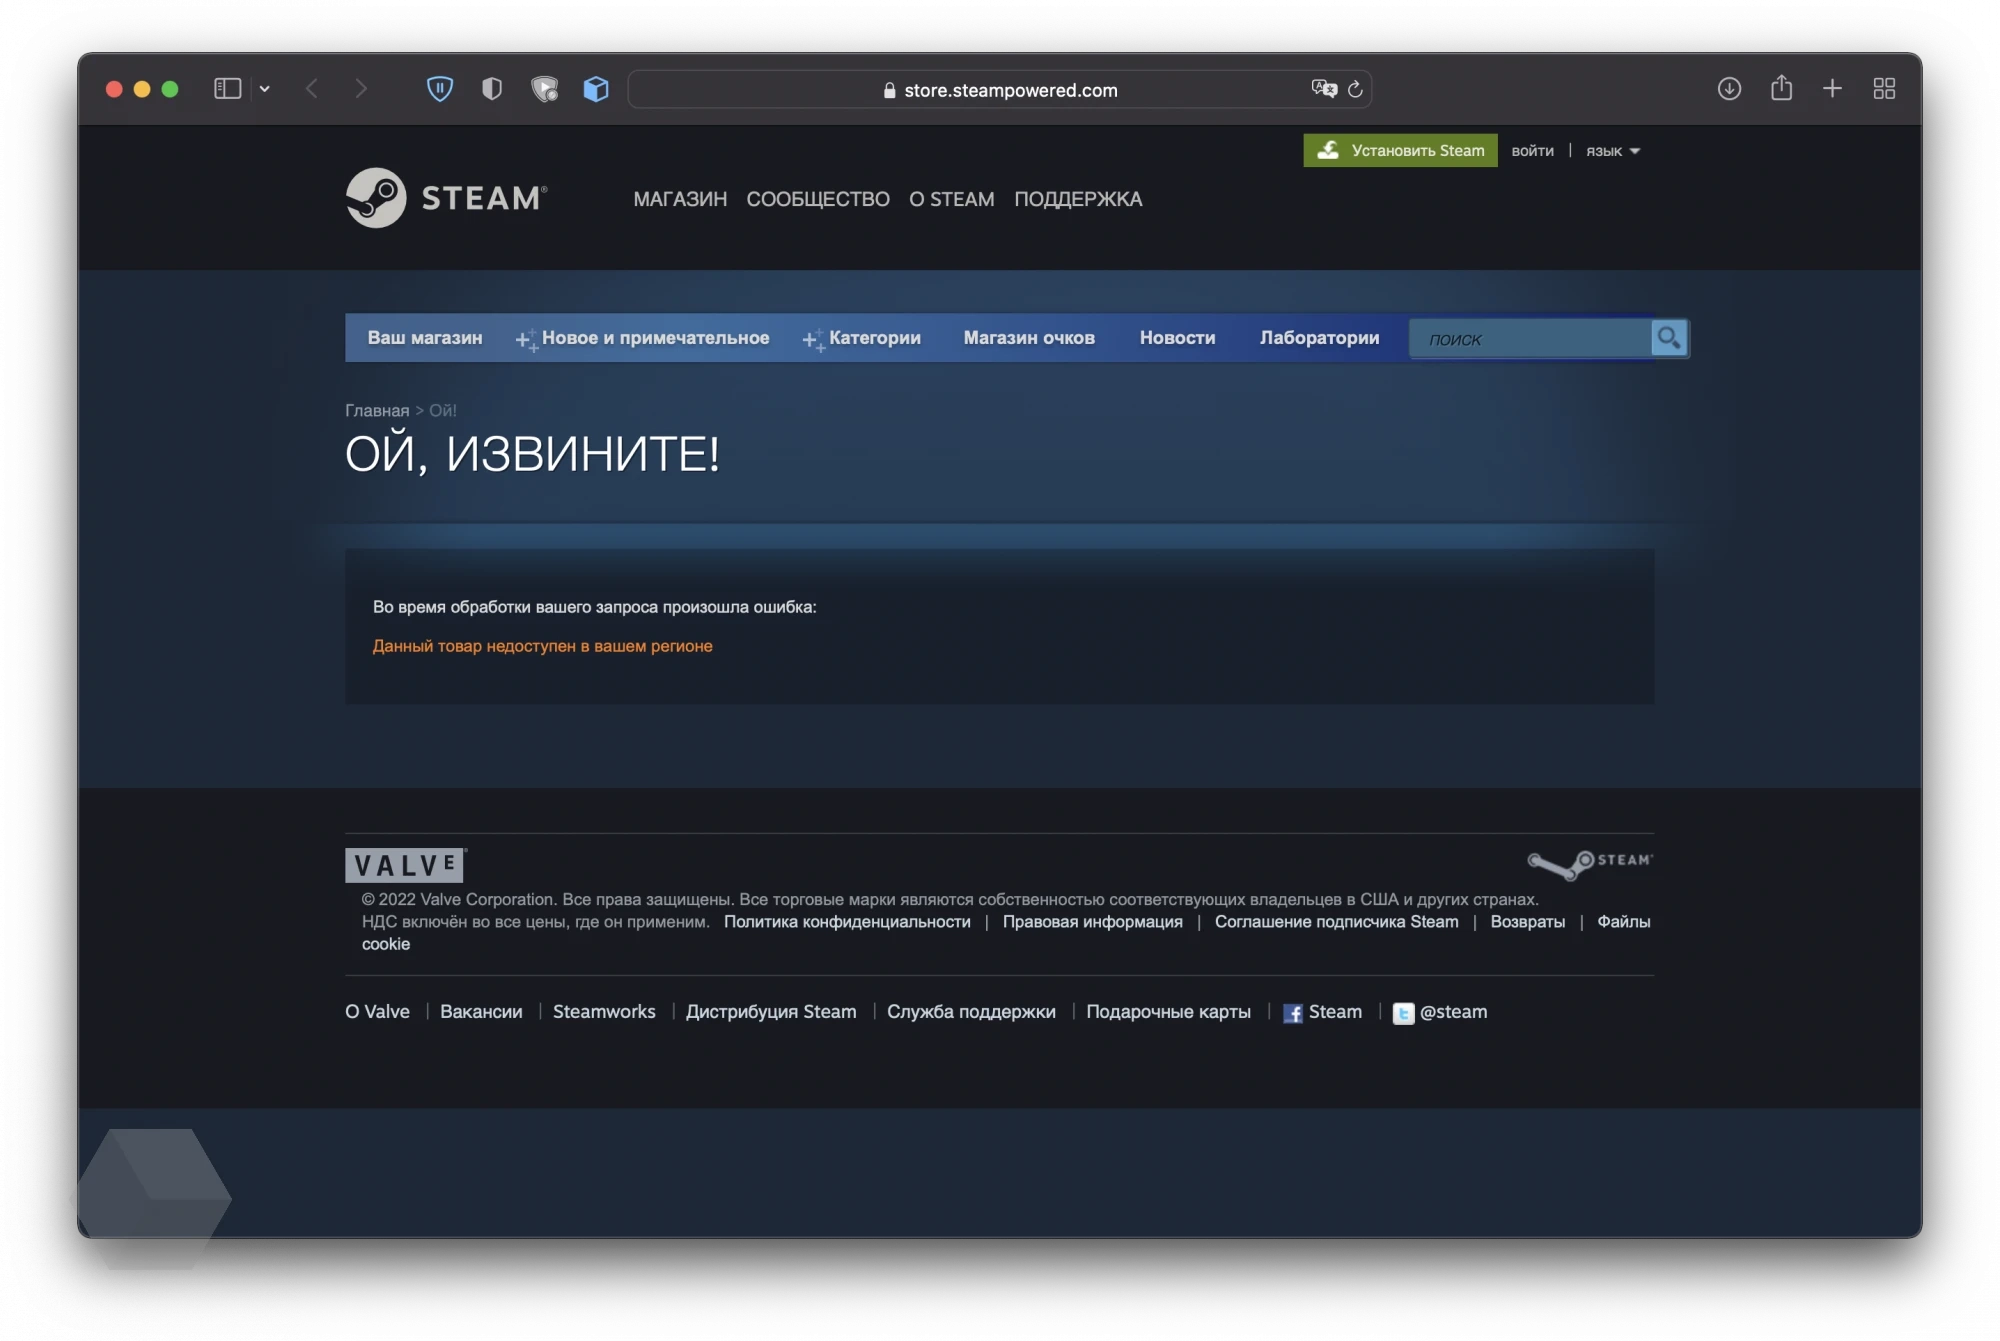Click the green fullscreen window button
The image size is (2000, 1341).
point(170,89)
